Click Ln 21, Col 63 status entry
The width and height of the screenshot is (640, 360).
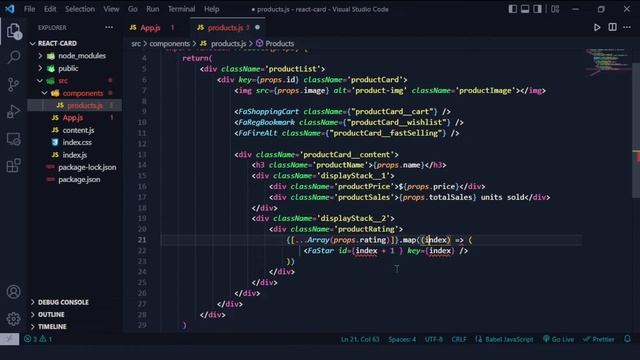coord(360,339)
